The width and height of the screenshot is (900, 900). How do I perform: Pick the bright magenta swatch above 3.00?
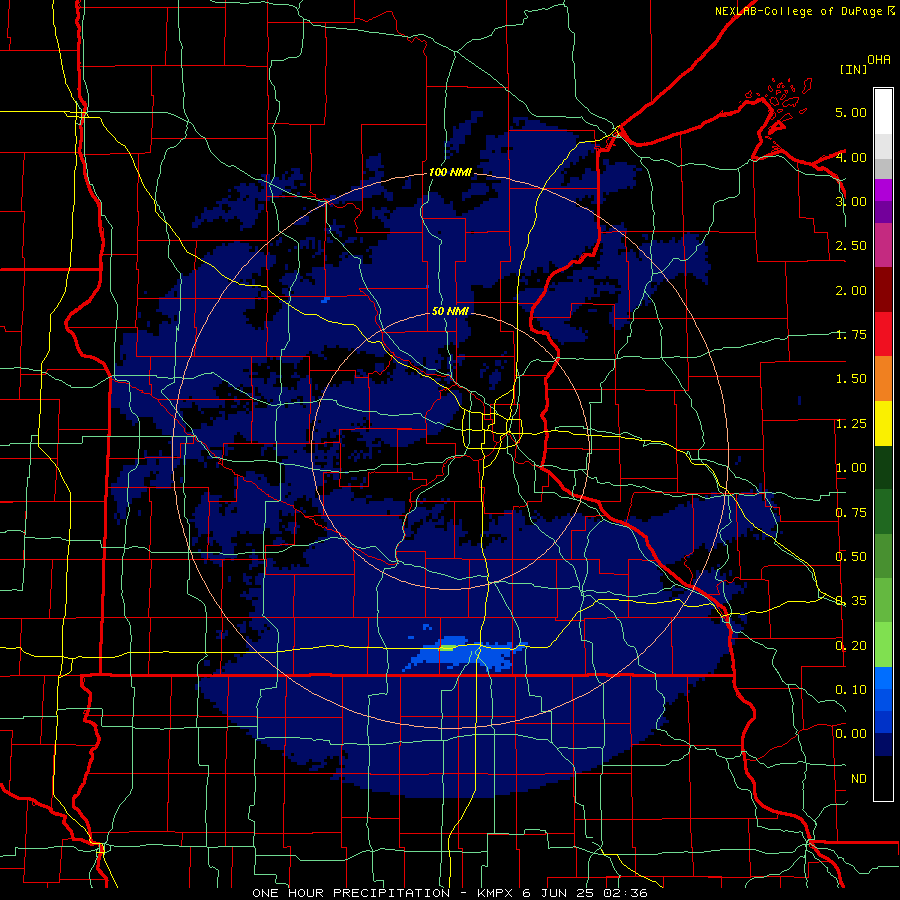coord(883,190)
